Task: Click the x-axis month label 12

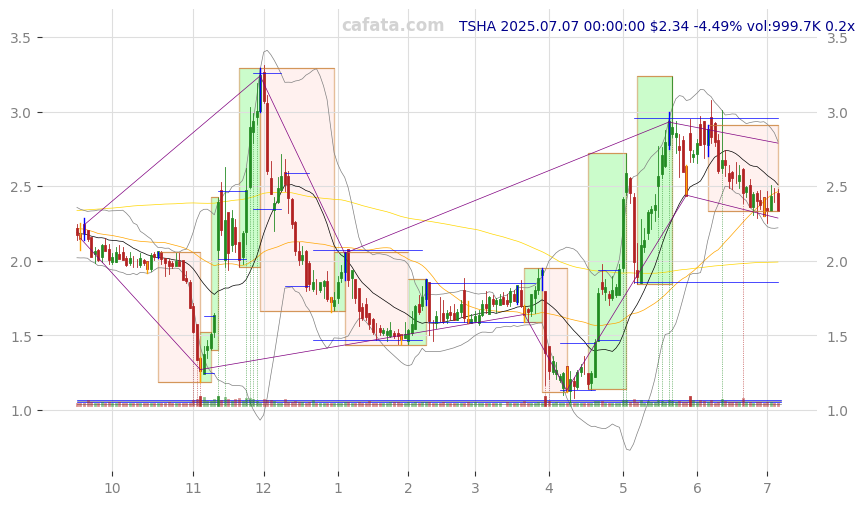Action: coord(264,488)
